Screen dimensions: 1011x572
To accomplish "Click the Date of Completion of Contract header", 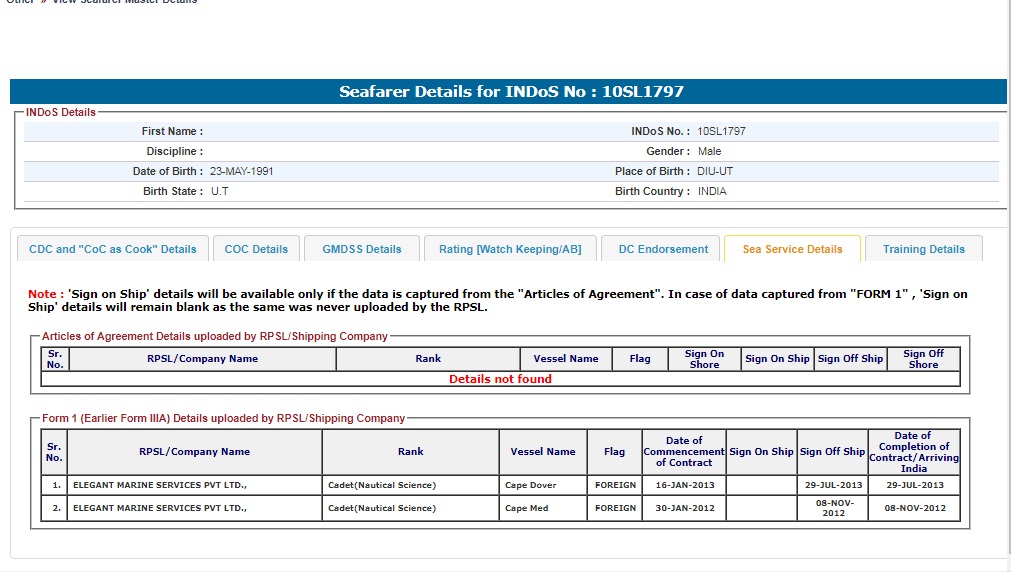I will (913, 452).
